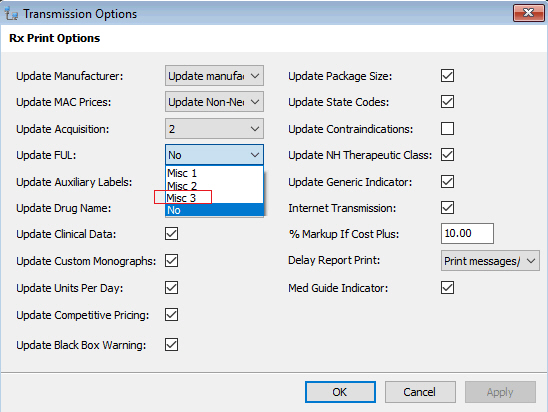This screenshot has width=548, height=412.
Task: Select Misc 1 from the list
Action: [214, 173]
